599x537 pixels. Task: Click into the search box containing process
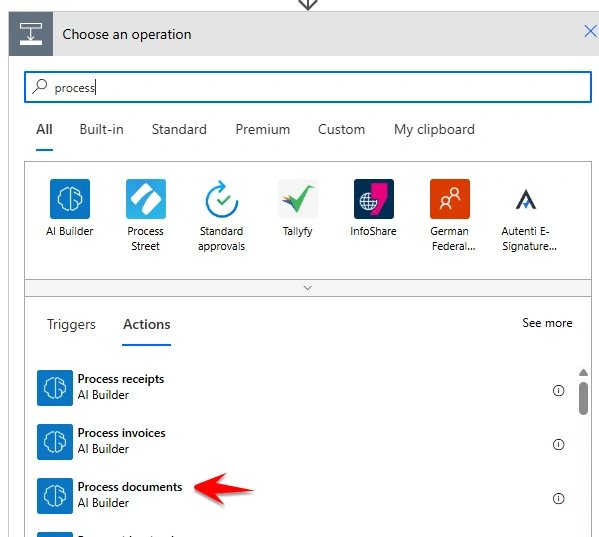(308, 87)
